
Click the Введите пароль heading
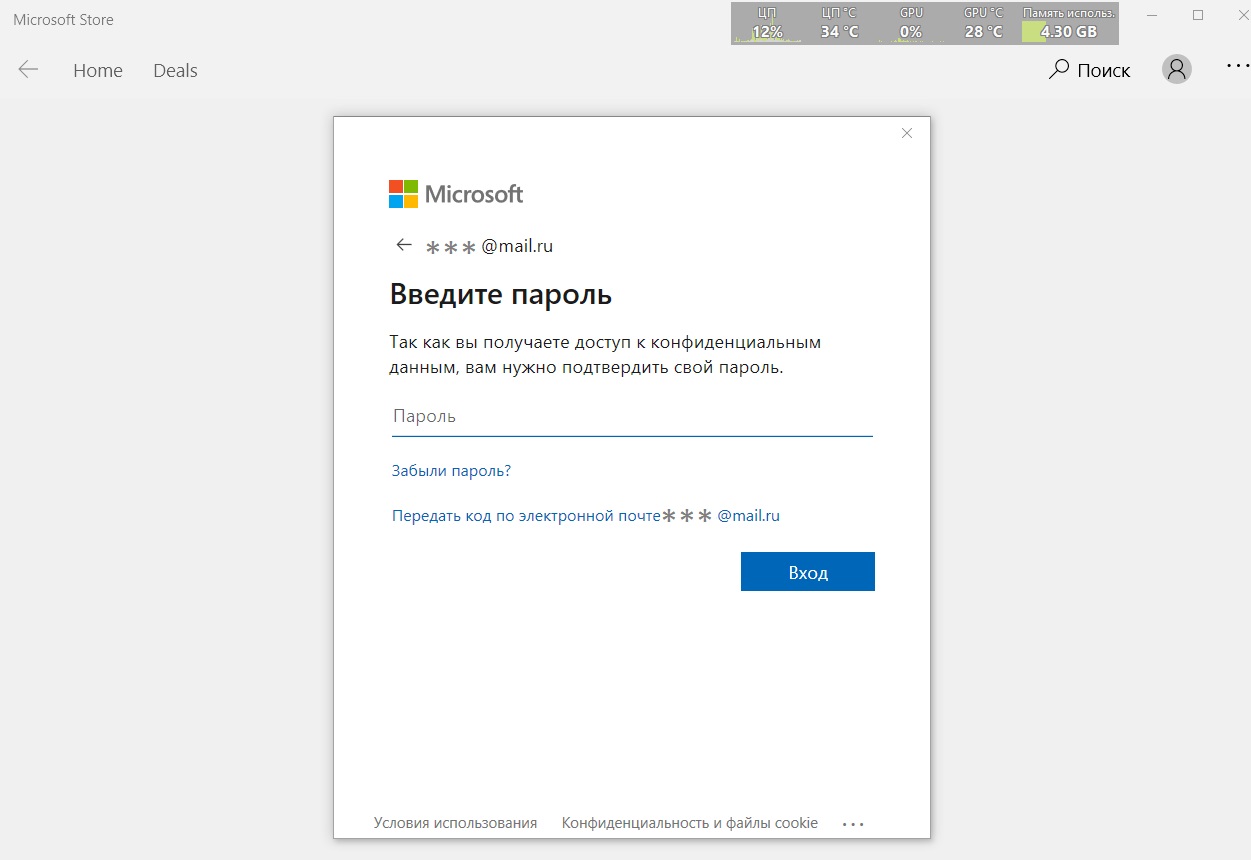[500, 295]
